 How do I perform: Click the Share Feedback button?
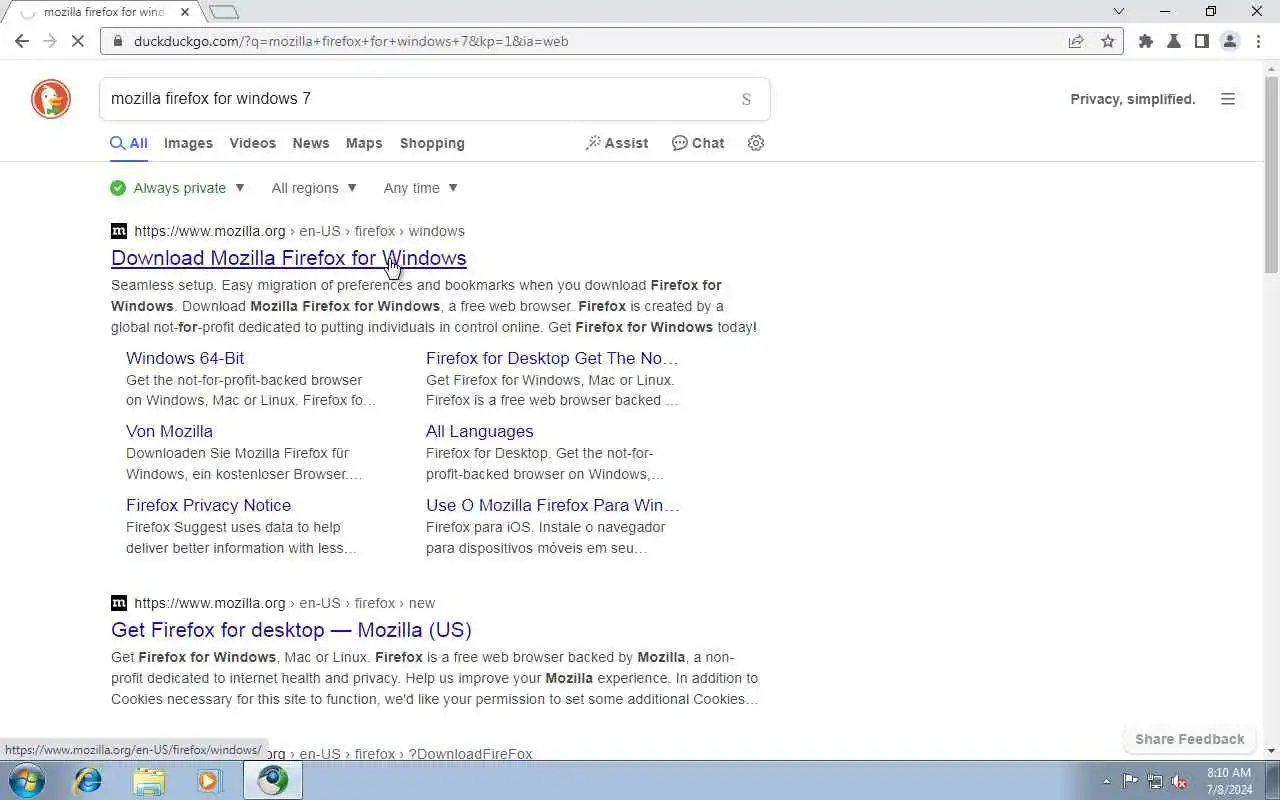(1190, 739)
